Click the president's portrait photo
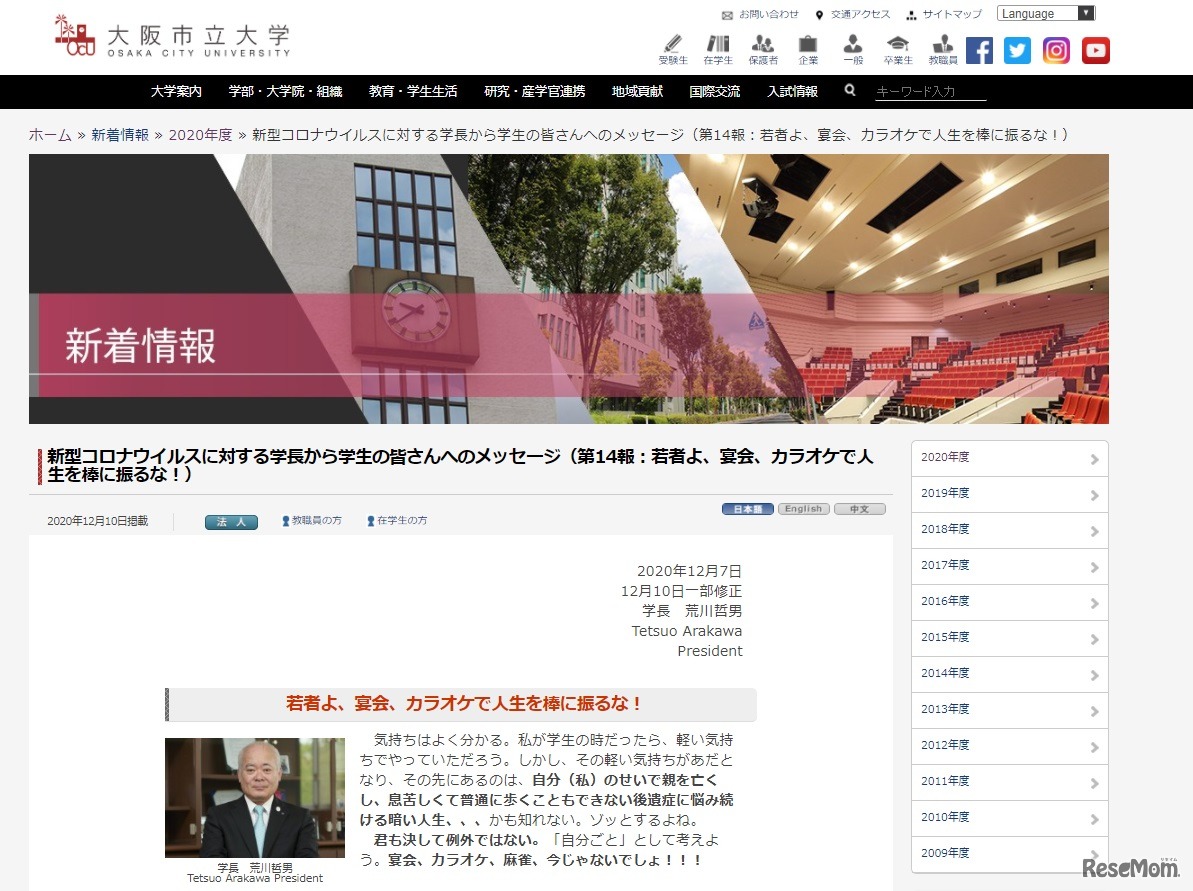This screenshot has width=1193, height=891. [x=255, y=797]
